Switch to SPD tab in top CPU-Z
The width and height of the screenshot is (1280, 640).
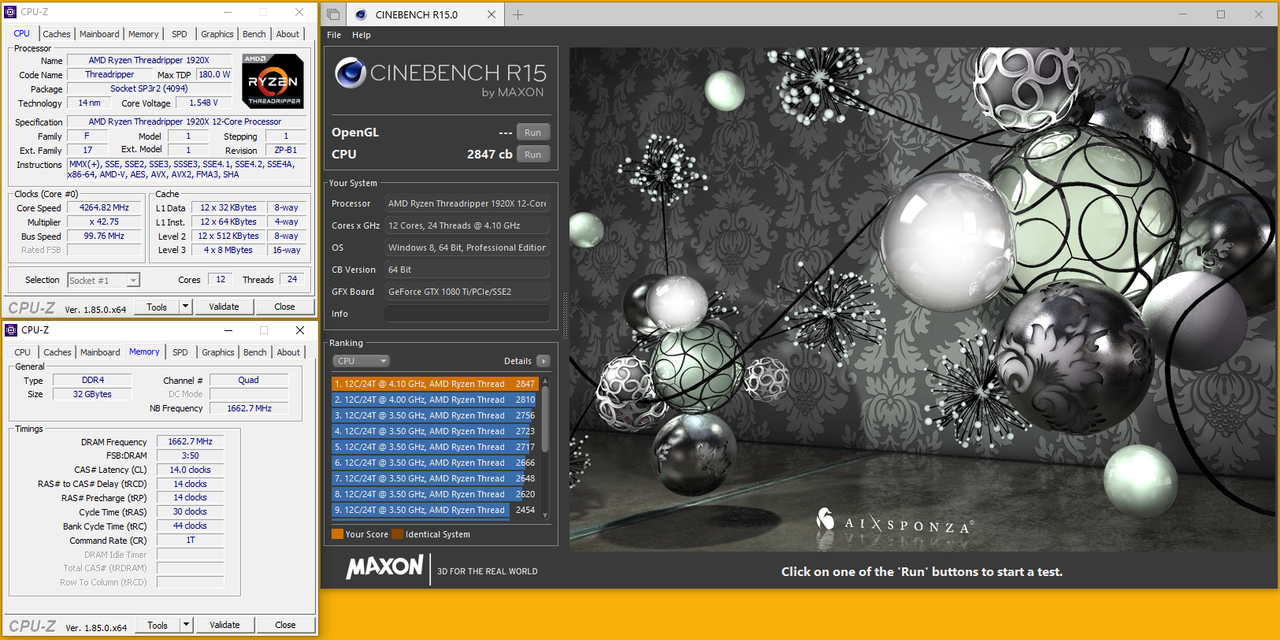pyautogui.click(x=179, y=34)
